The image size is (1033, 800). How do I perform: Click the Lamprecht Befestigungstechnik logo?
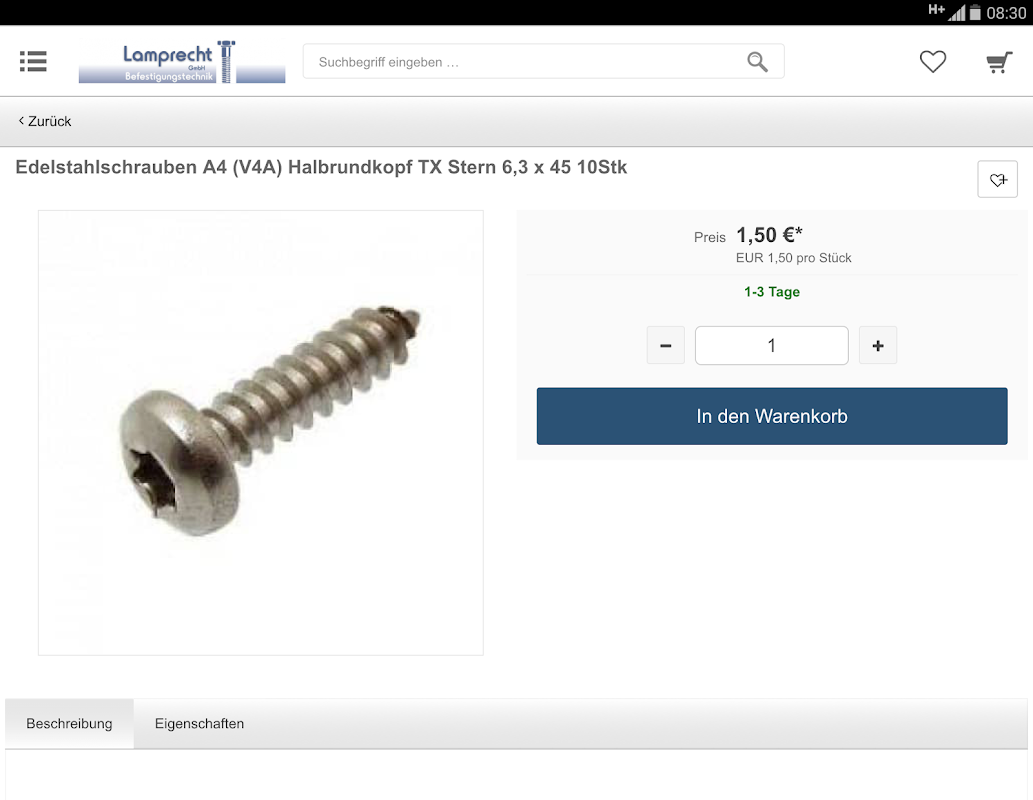182,61
